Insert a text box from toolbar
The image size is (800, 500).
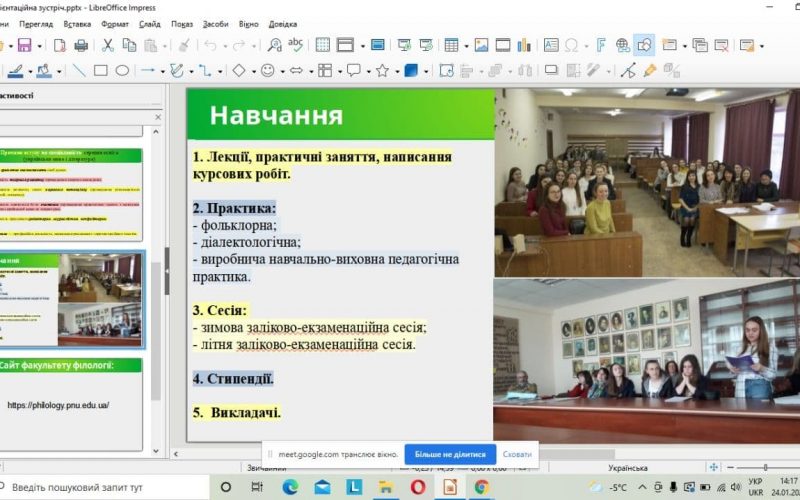tap(551, 45)
